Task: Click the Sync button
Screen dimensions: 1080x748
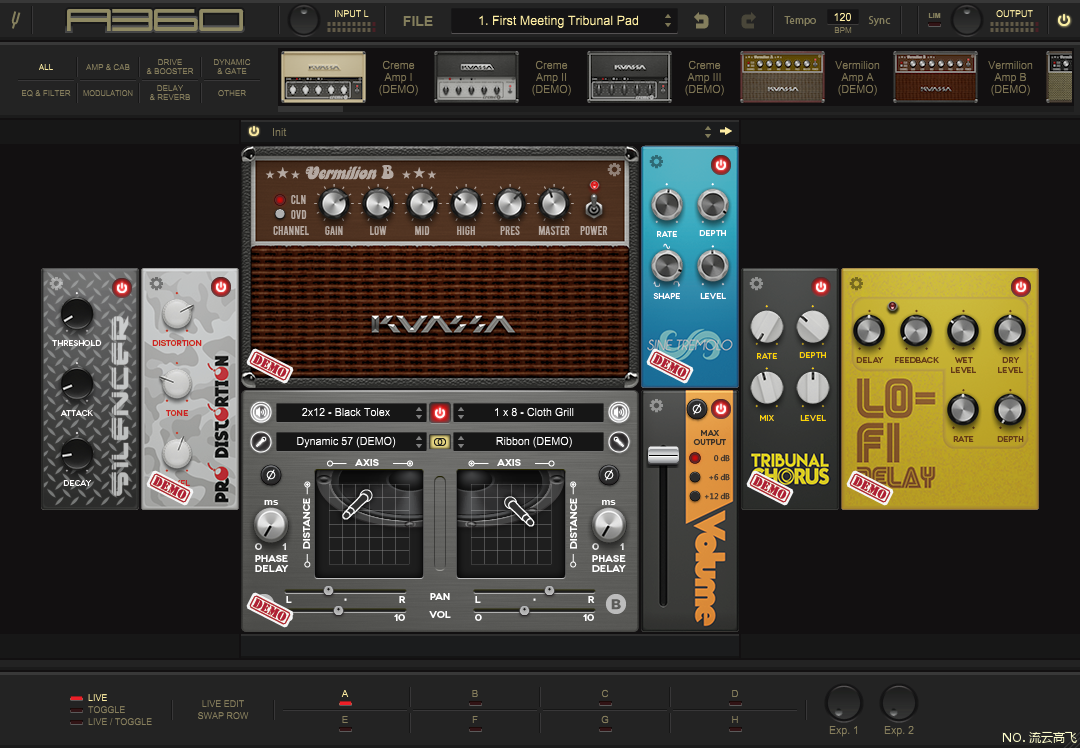Action: [879, 21]
